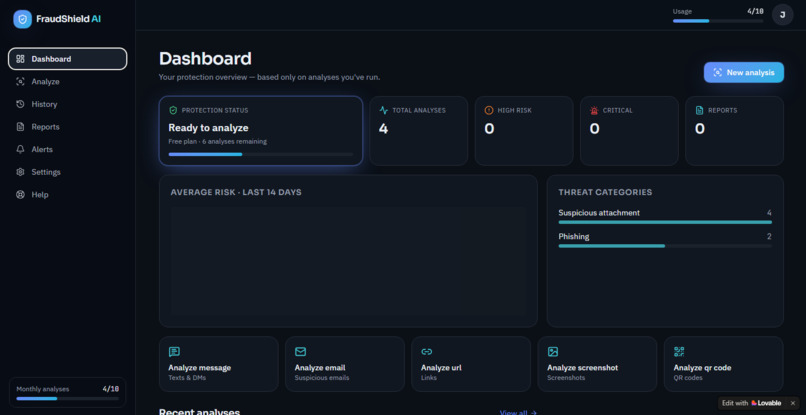The width and height of the screenshot is (806, 415).
Task: Open Reports in the sidebar
Action: (67, 127)
